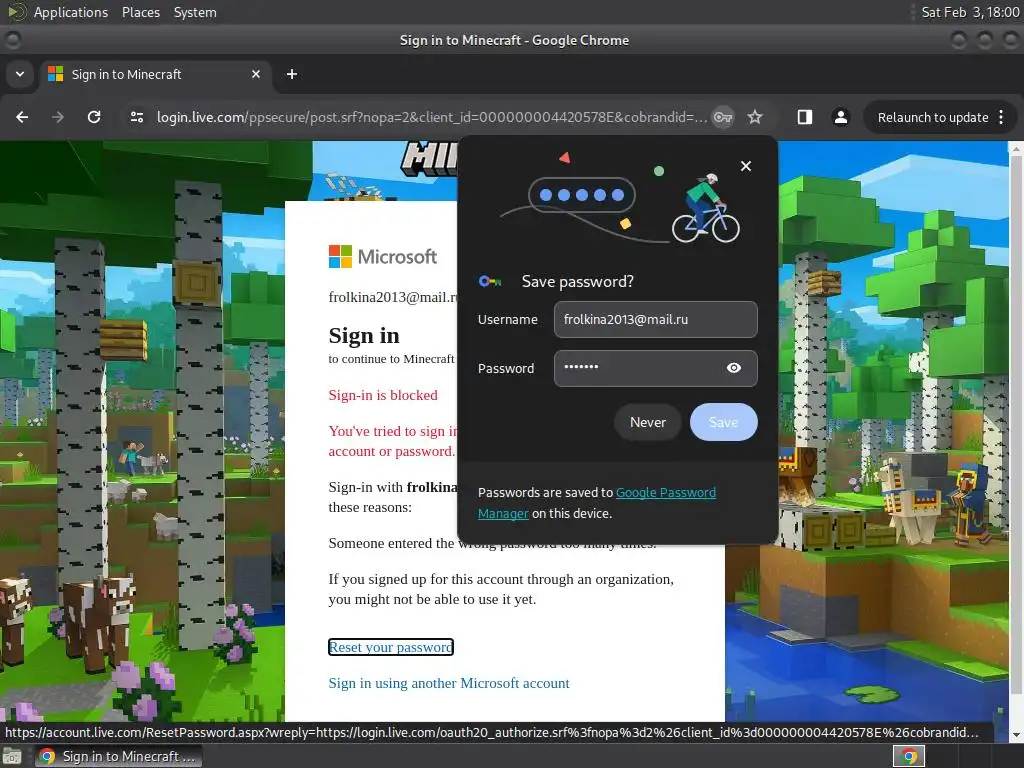Expand the tab search dropdown

20,74
